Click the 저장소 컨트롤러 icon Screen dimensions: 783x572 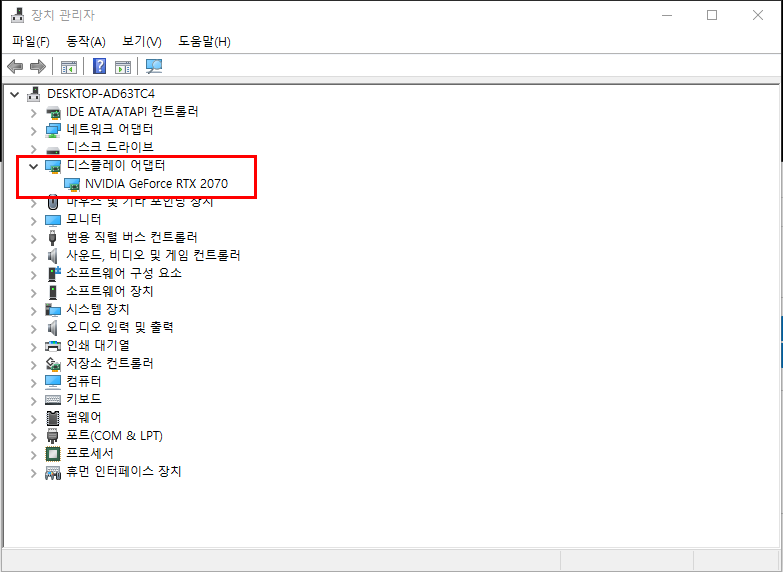point(53,364)
